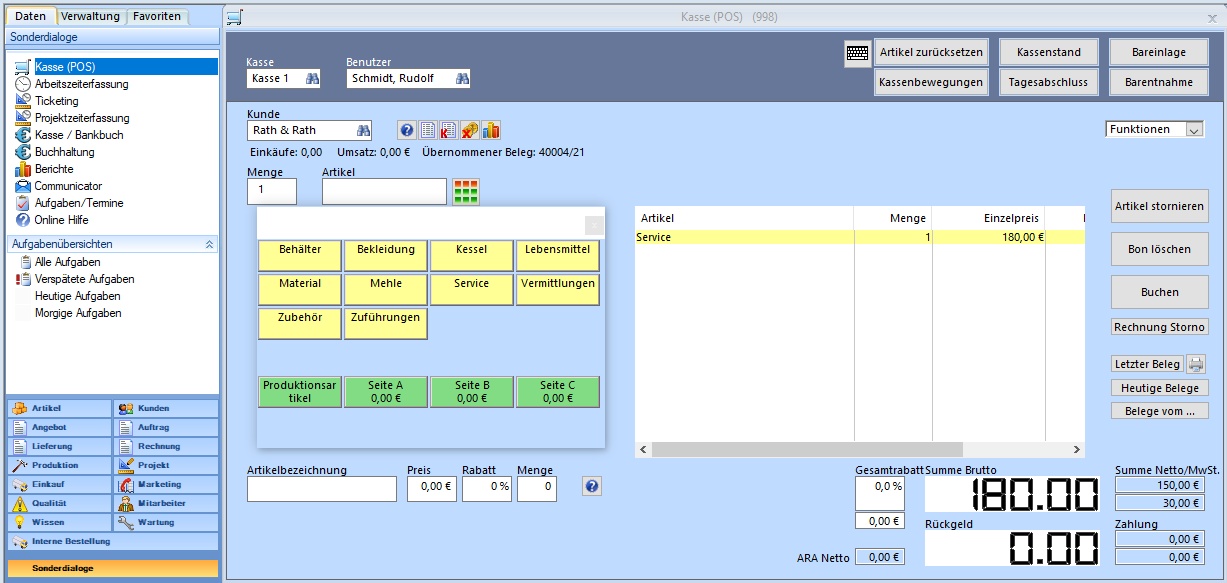Collapse the Aufgabenübersichten section
Screen dimensions: 1227x583
point(210,244)
